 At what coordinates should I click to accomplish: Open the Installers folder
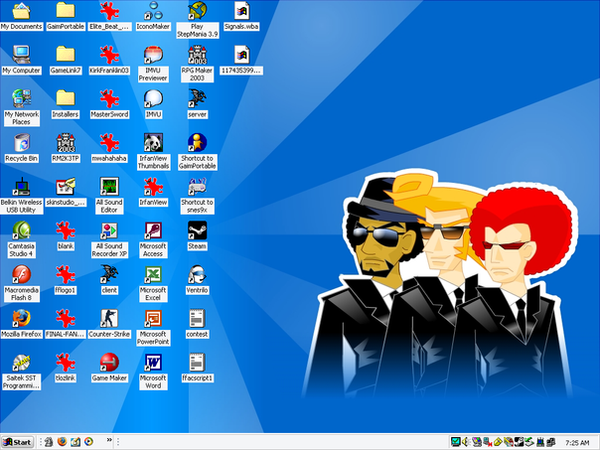[65, 99]
